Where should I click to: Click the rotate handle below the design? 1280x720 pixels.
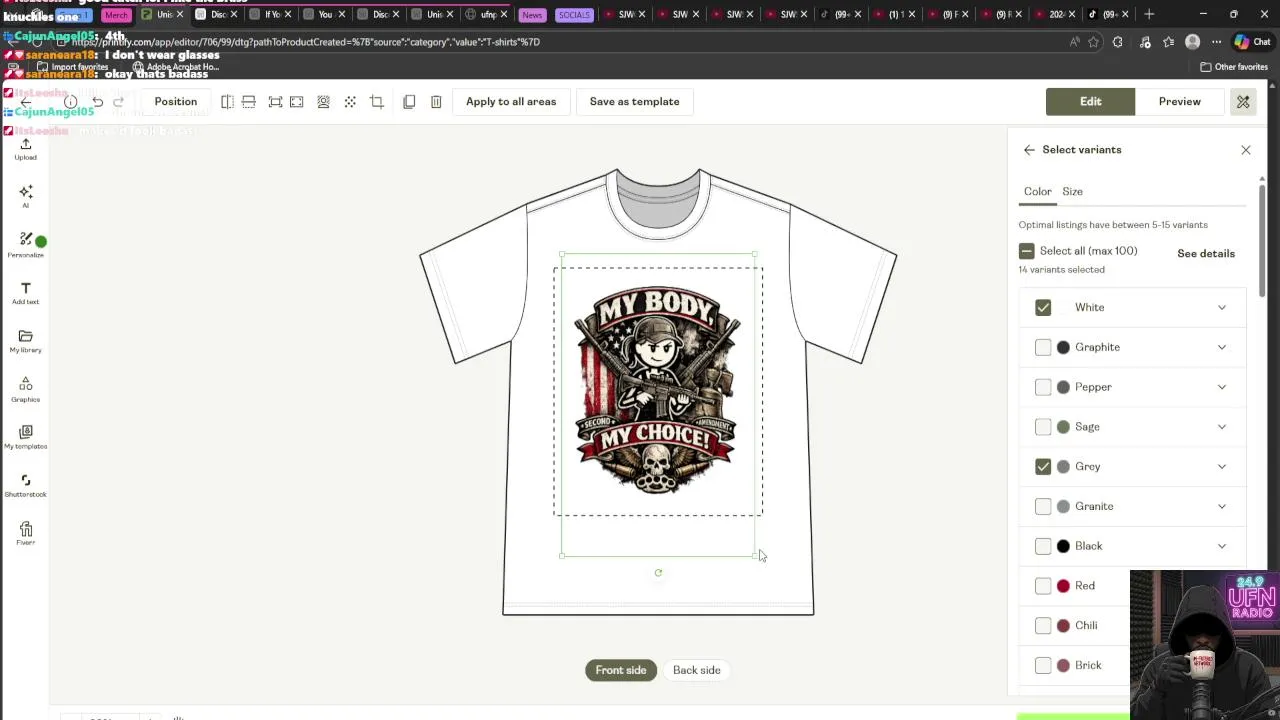658,573
